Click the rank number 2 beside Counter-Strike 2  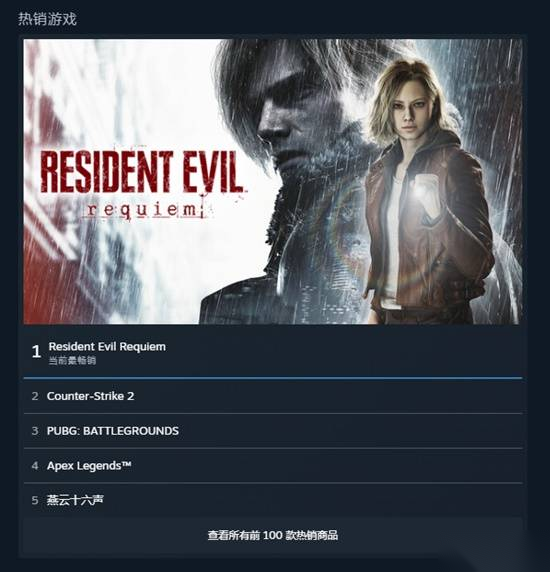point(35,396)
